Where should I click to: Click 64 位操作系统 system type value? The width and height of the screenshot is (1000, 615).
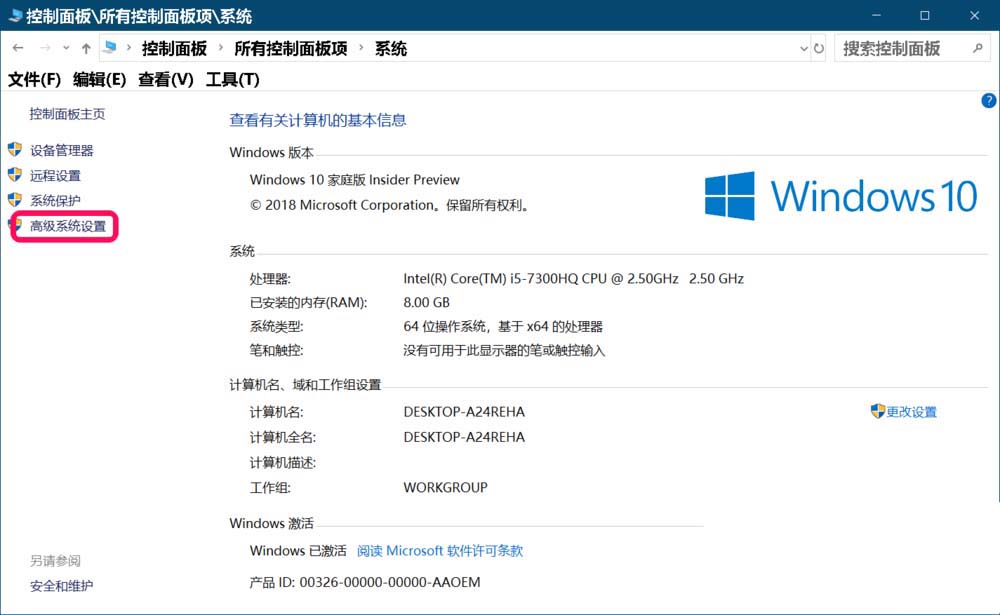[503, 327]
